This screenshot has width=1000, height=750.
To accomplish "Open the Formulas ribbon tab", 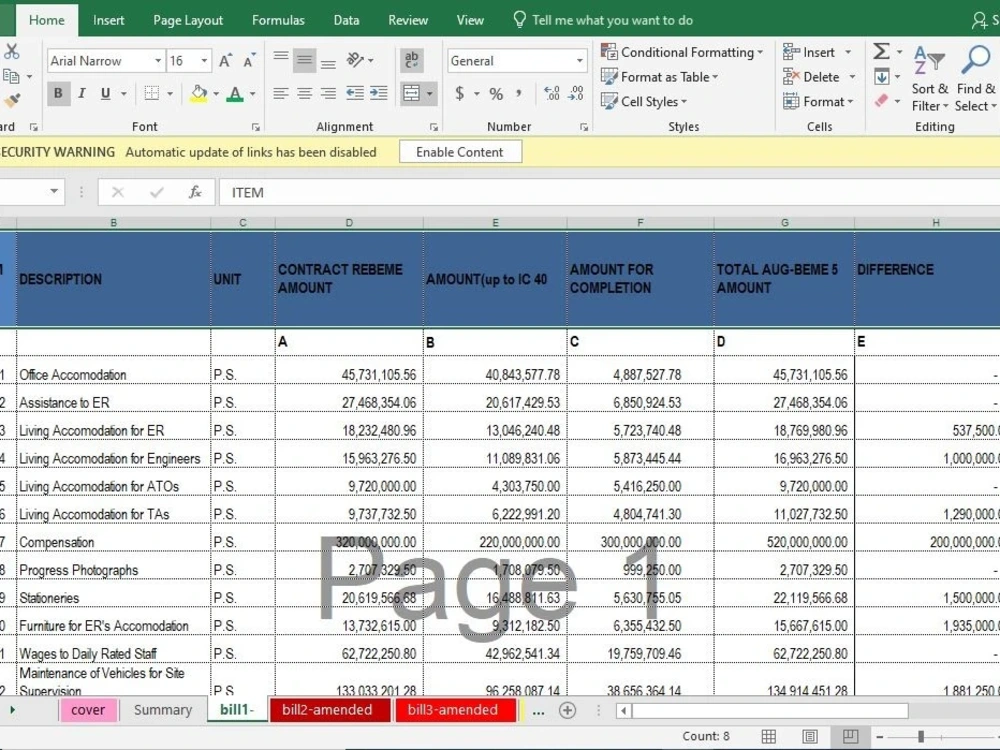I will [278, 20].
